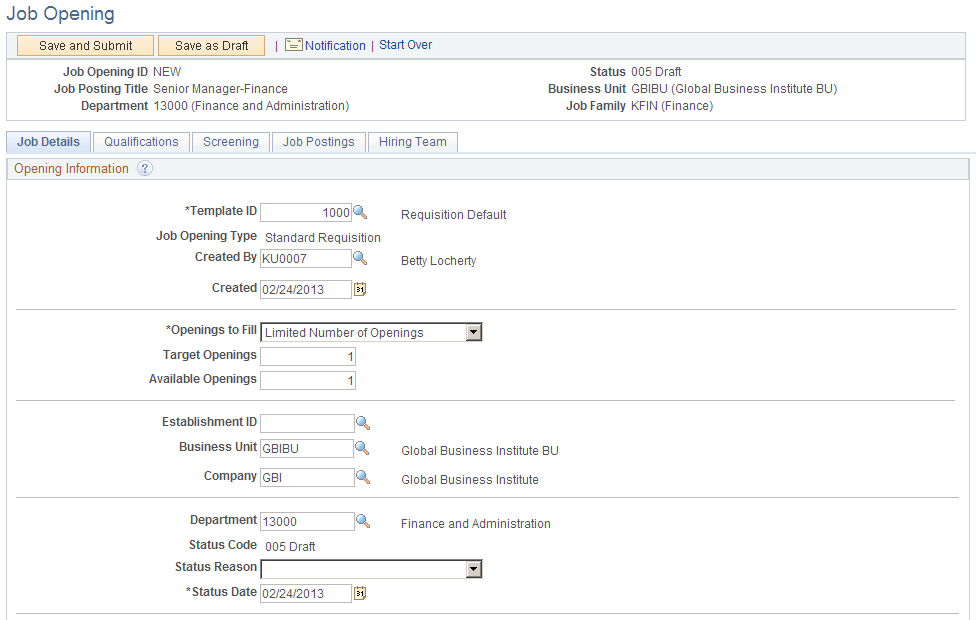
Task: Switch to Job Postings tab
Action: [319, 142]
